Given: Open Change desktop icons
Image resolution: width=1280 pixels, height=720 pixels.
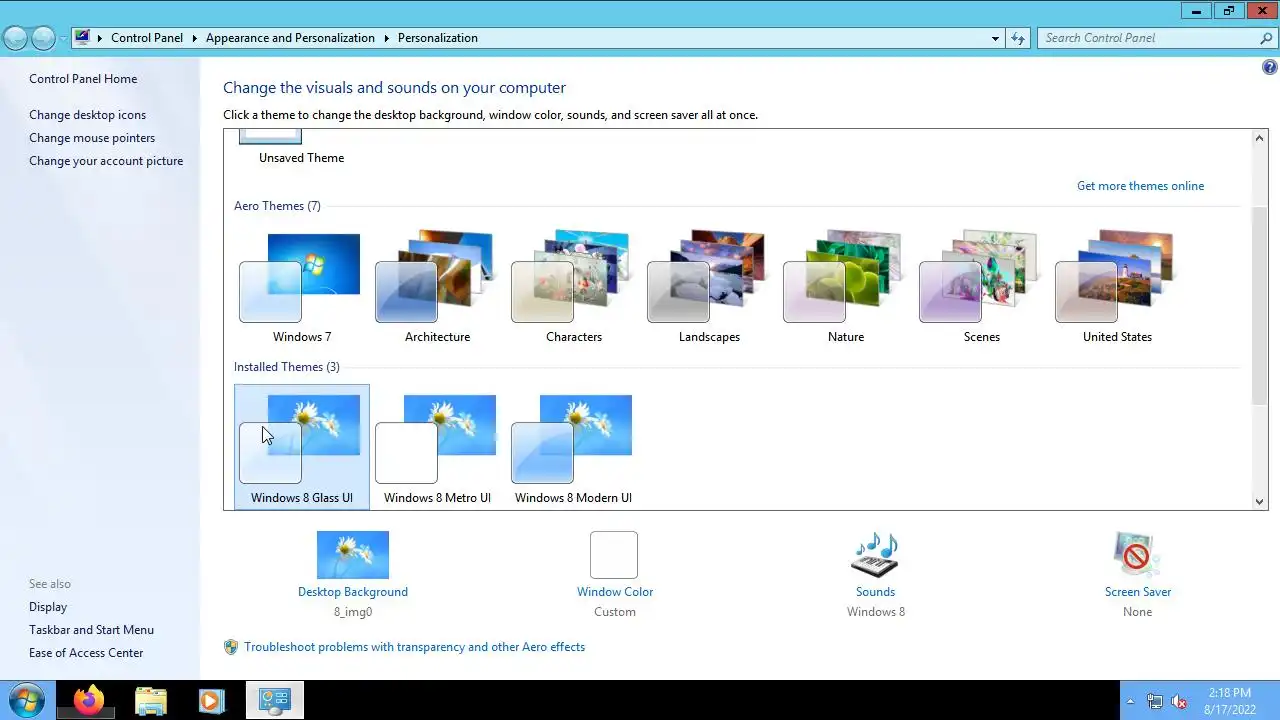Looking at the screenshot, I should (x=87, y=115).
